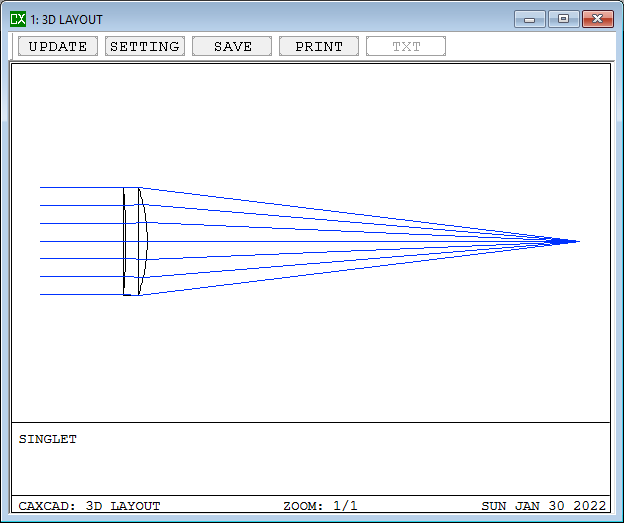Click the SINGLET title text

pyautogui.click(x=48, y=439)
